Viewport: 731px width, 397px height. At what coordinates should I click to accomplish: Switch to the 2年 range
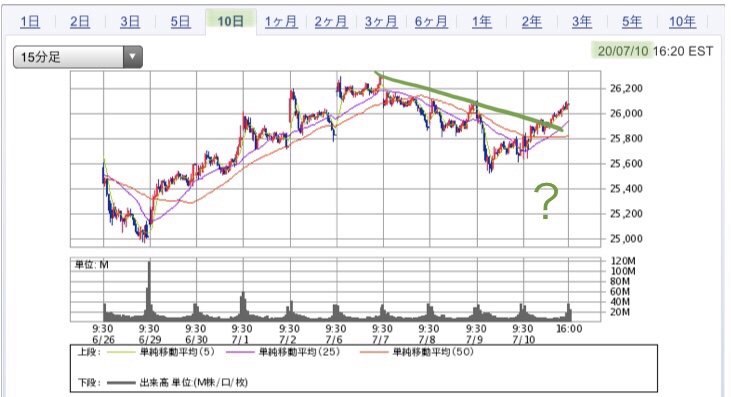531,21
